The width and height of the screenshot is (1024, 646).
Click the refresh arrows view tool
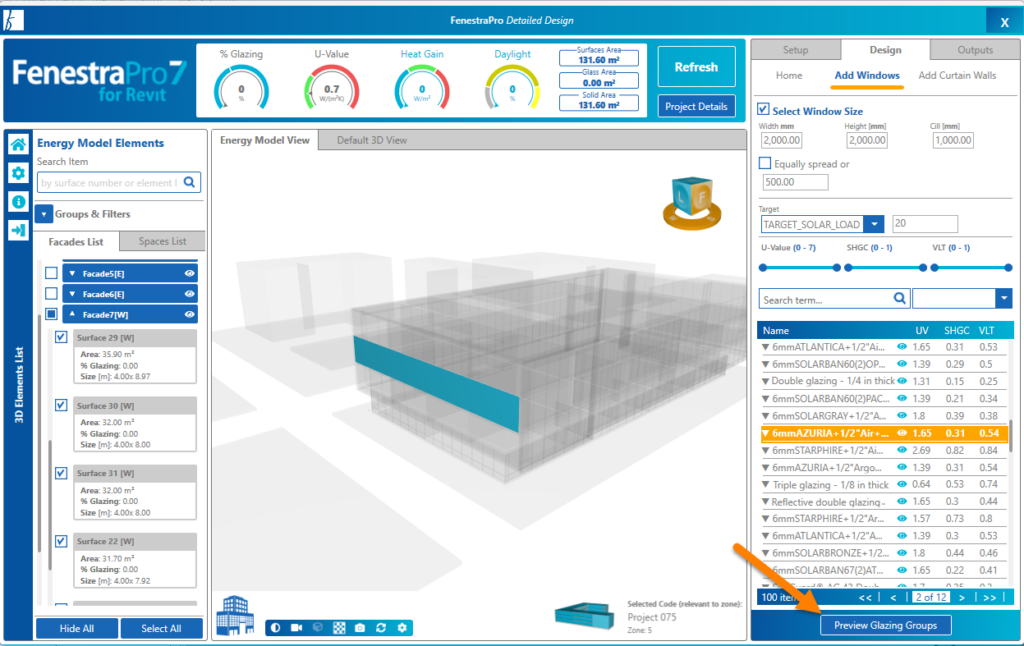(381, 628)
